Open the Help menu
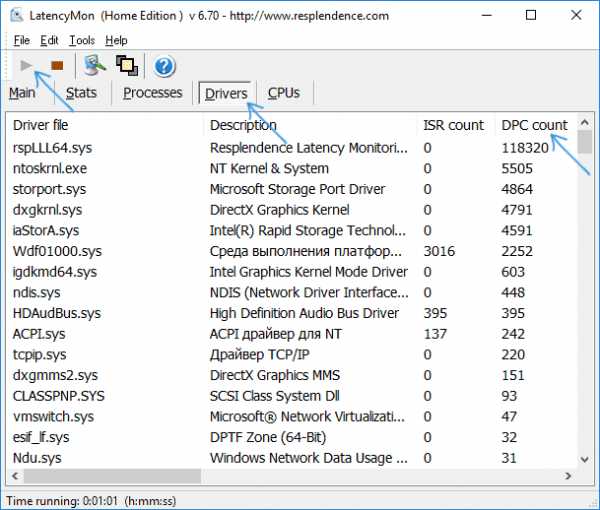This screenshot has width=600, height=510. [116, 40]
